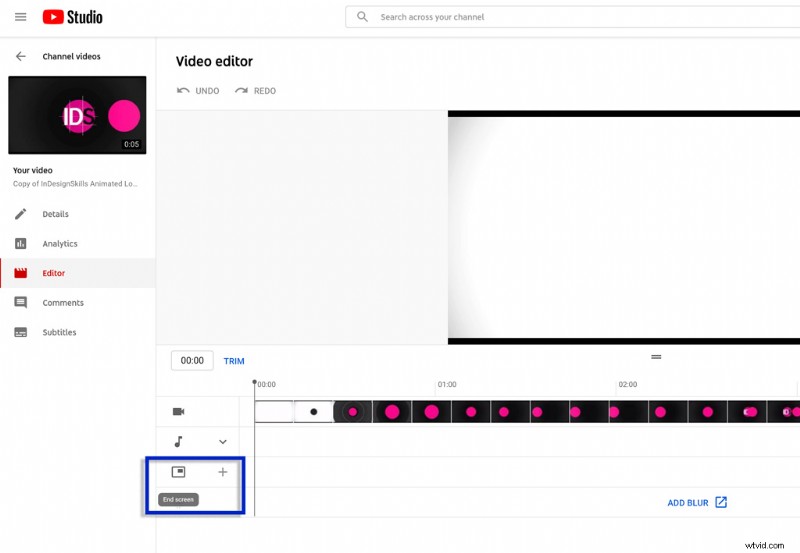Open Analytics in the sidebar
The width and height of the screenshot is (800, 553).
(78, 243)
